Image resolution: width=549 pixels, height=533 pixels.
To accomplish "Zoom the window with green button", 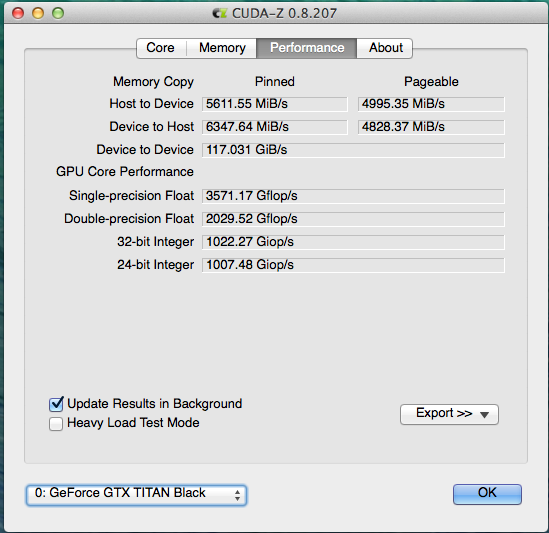I will [58, 13].
